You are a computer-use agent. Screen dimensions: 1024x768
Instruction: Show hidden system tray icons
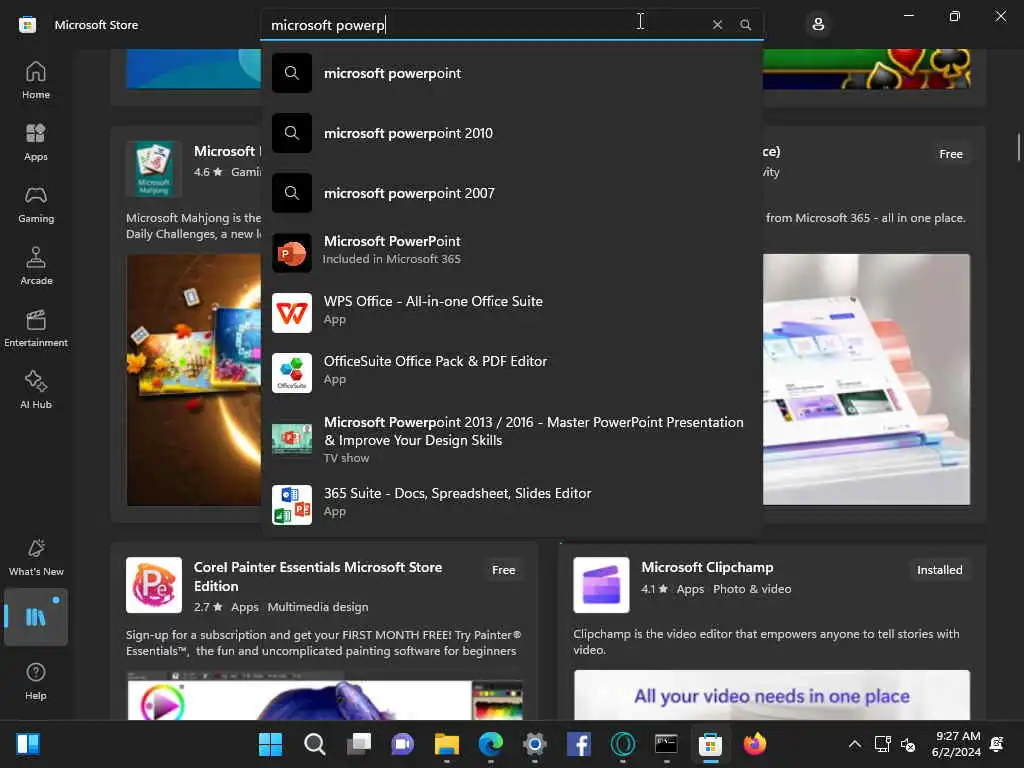[x=854, y=744]
